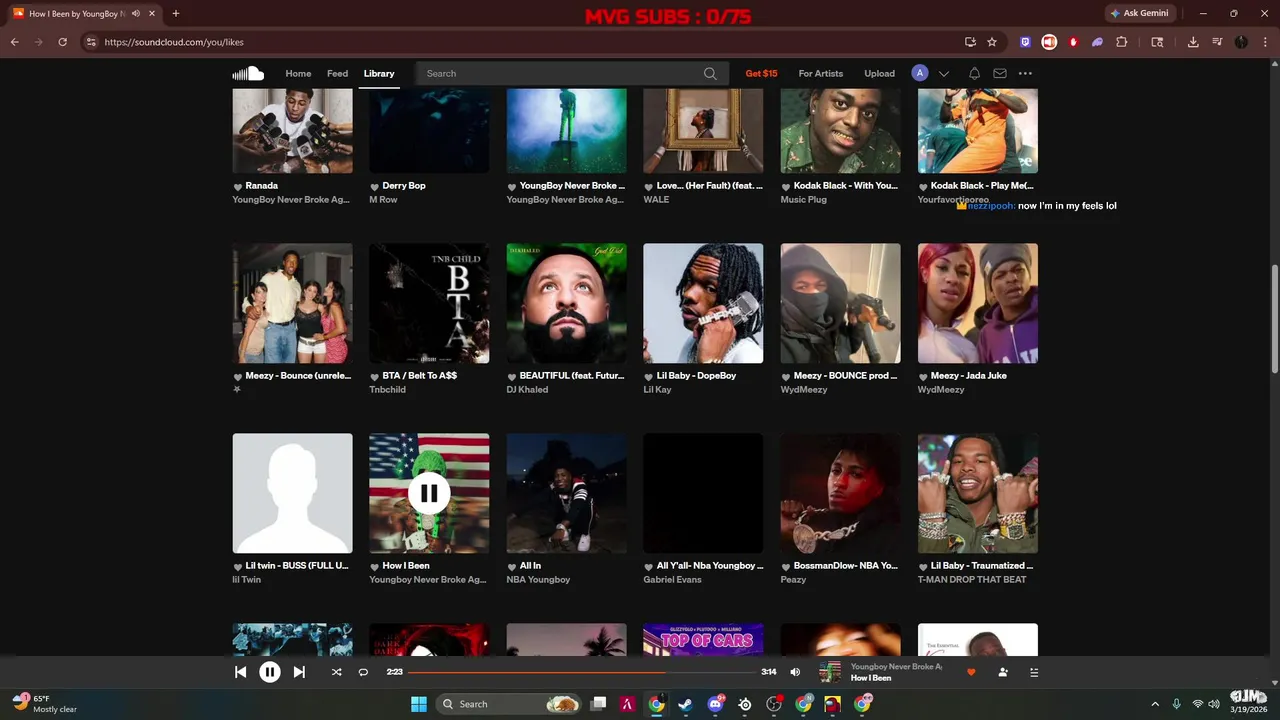Toggle like heart next to Derry Bop

[375, 187]
